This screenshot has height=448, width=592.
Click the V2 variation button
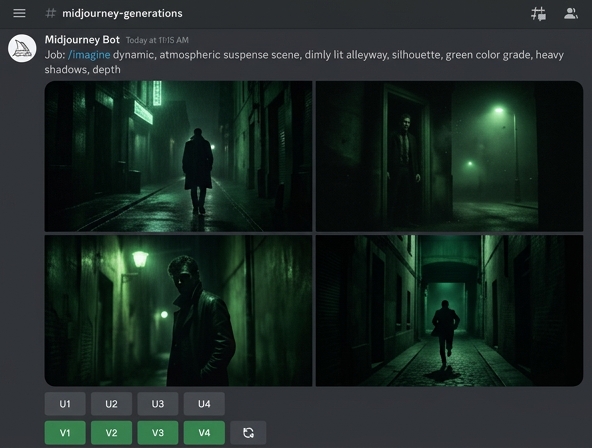click(x=111, y=433)
